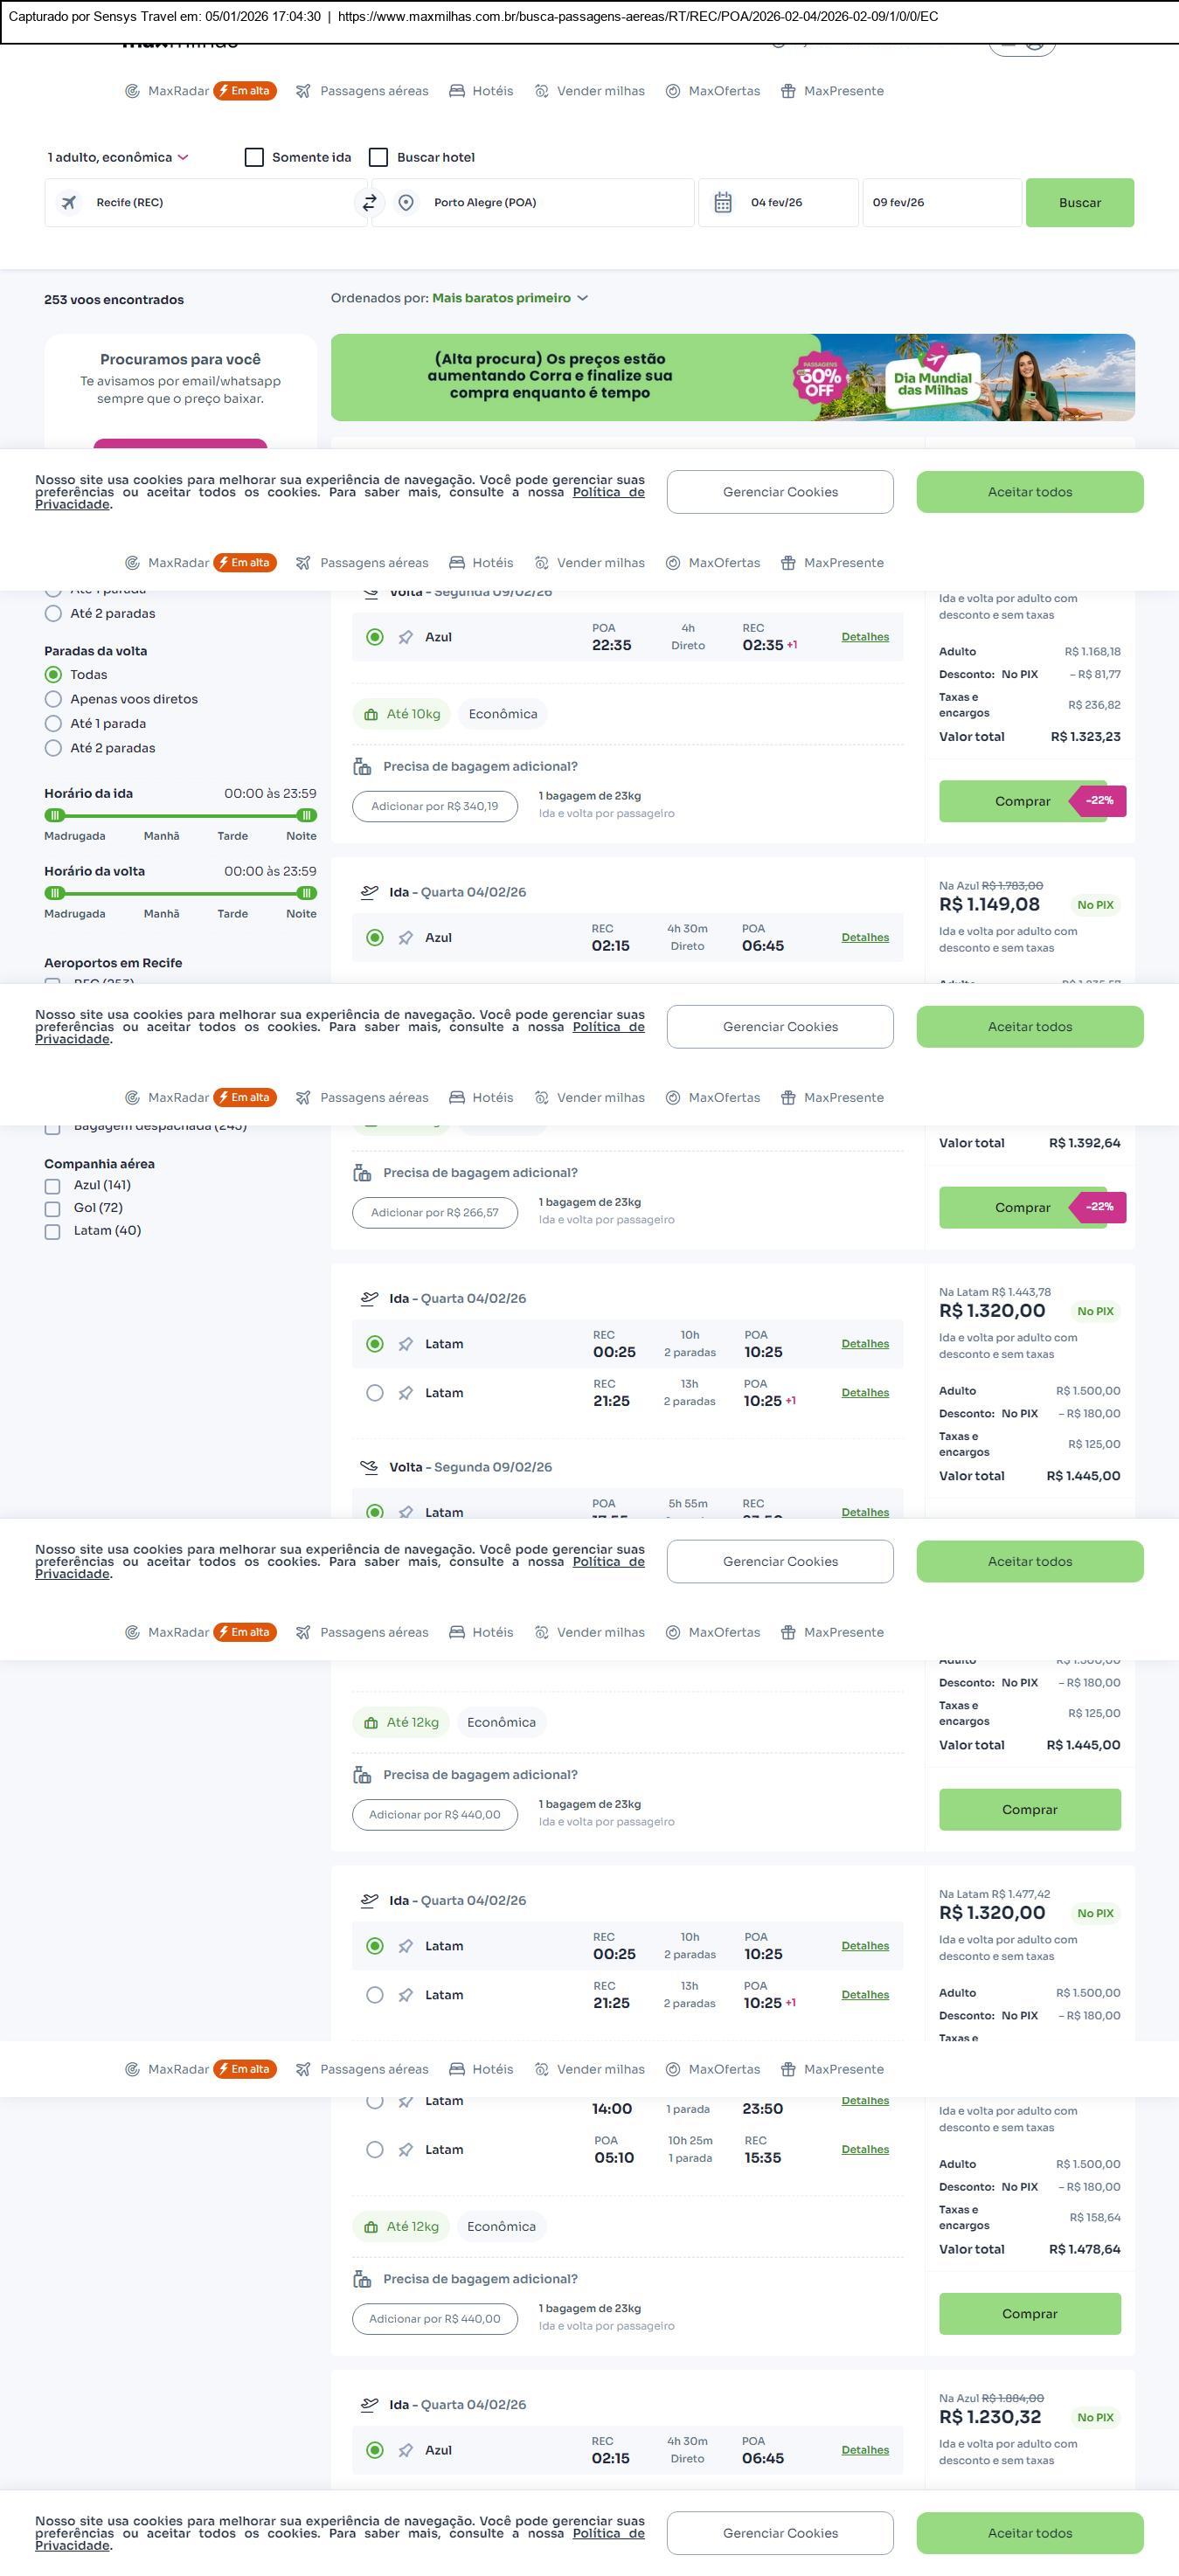Filter by Gol (72) airline checkbox
The height and width of the screenshot is (2576, 1179).
(53, 1209)
